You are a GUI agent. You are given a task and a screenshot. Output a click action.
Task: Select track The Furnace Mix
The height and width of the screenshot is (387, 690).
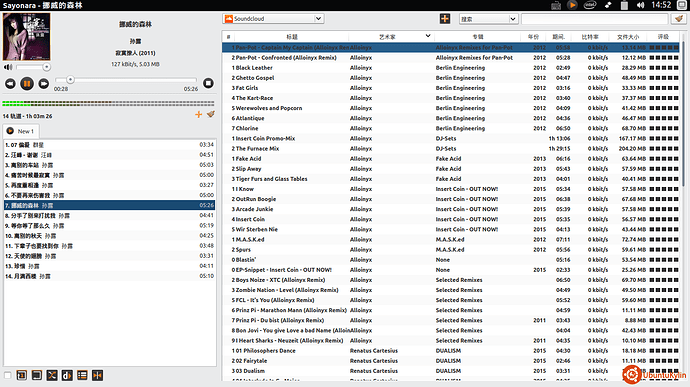(451, 149)
